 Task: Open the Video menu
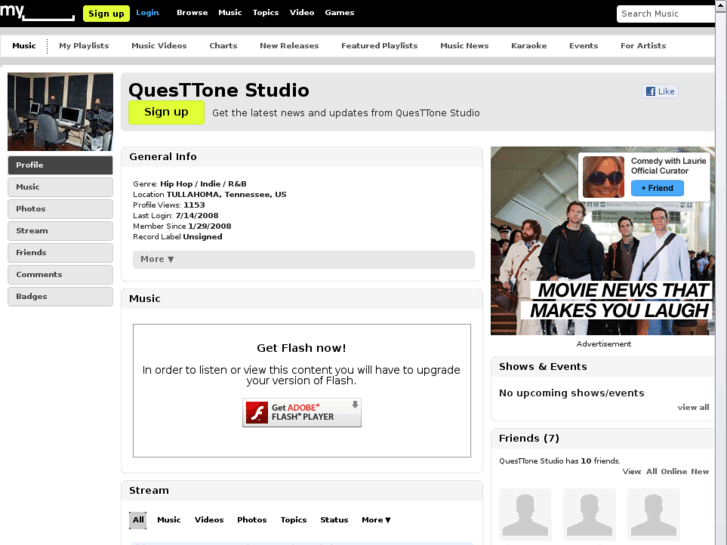[302, 13]
